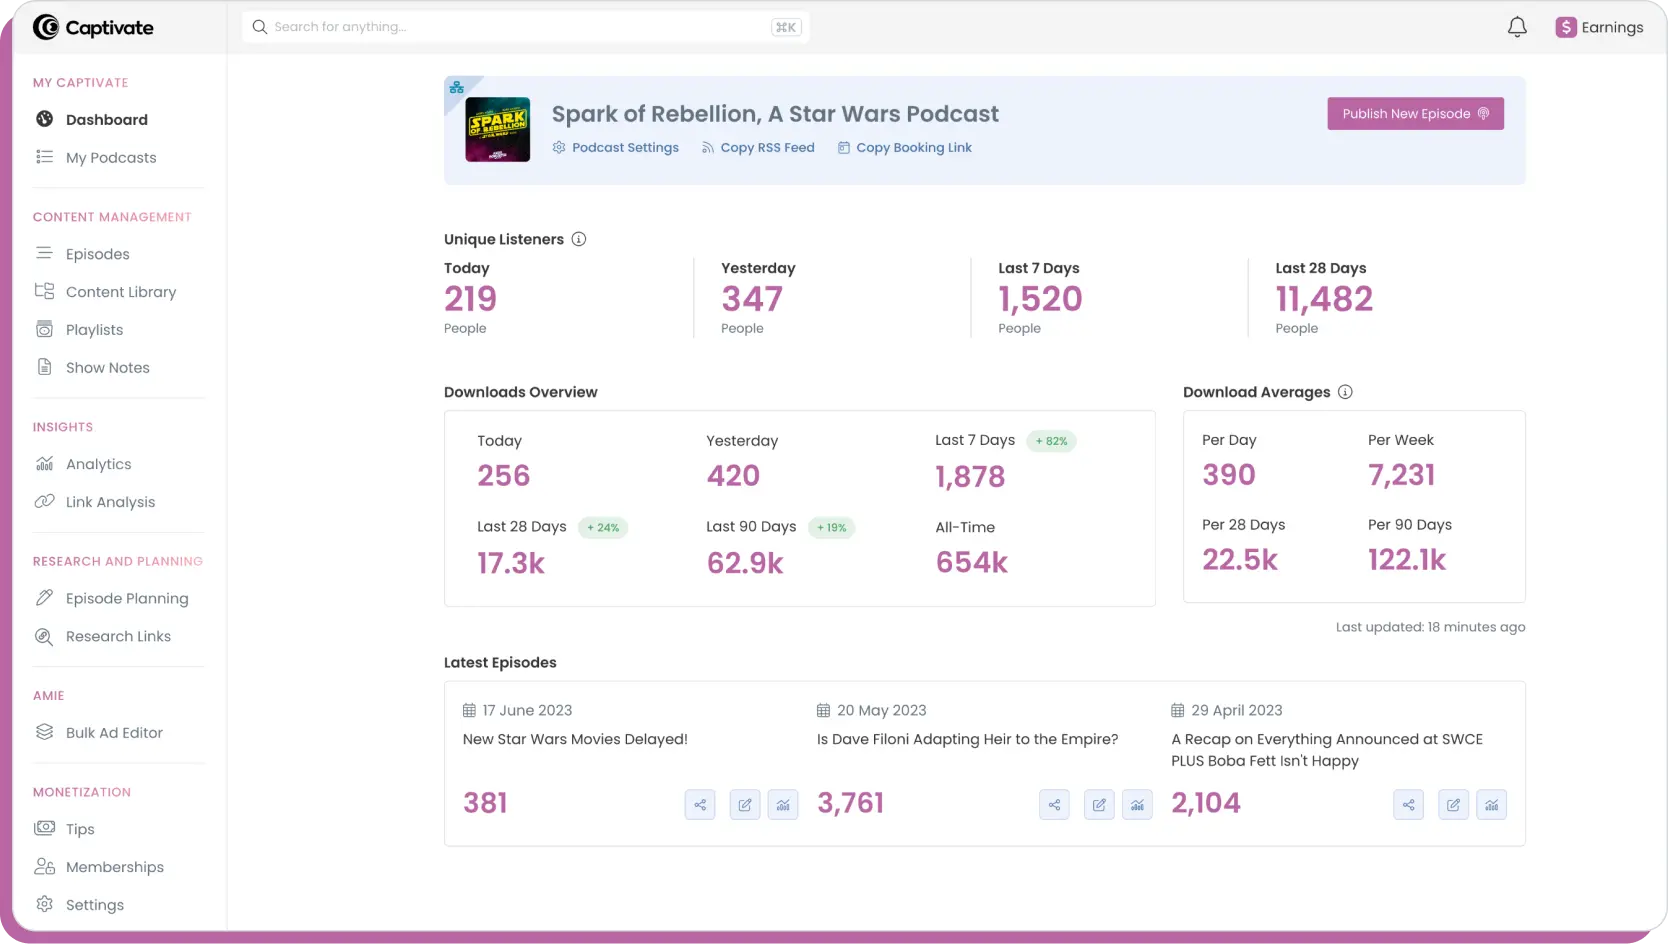The image size is (1668, 944).
Task: Open 'Is Dave Filoni Adapting Heir to the Empire?' title
Action: [967, 739]
